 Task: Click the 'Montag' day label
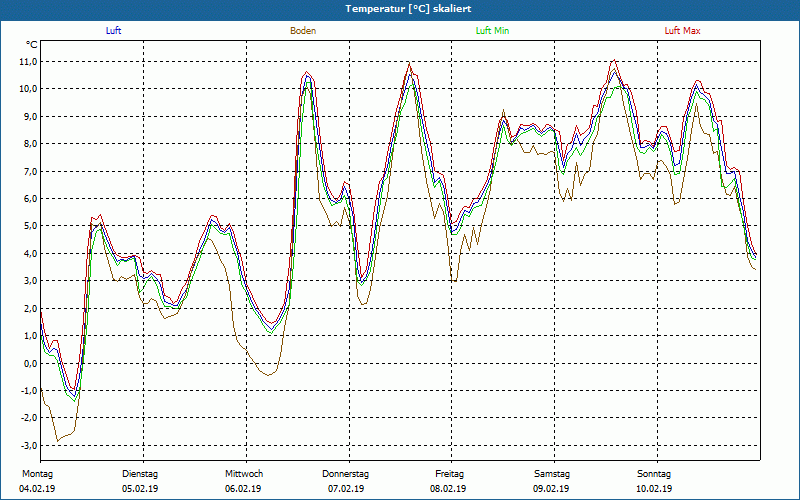click(37, 474)
